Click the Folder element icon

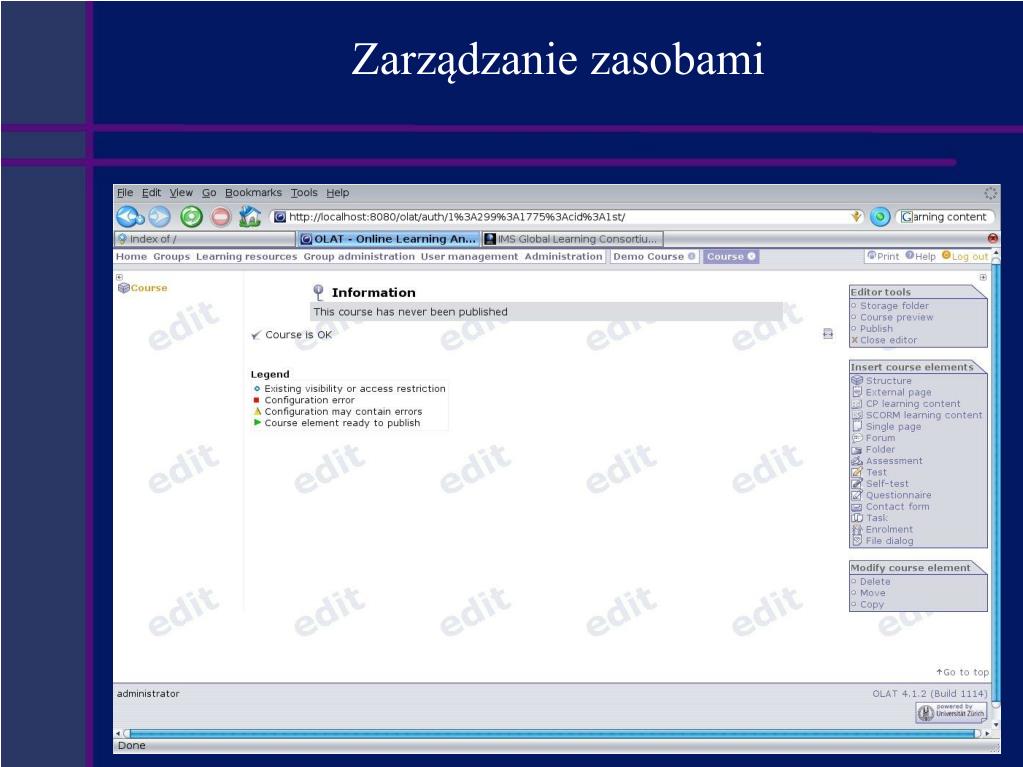pyautogui.click(x=857, y=449)
